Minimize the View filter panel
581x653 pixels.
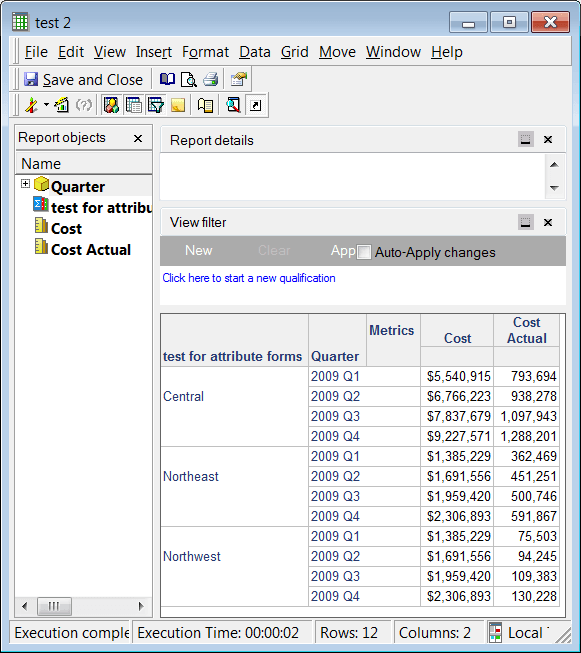click(x=526, y=222)
